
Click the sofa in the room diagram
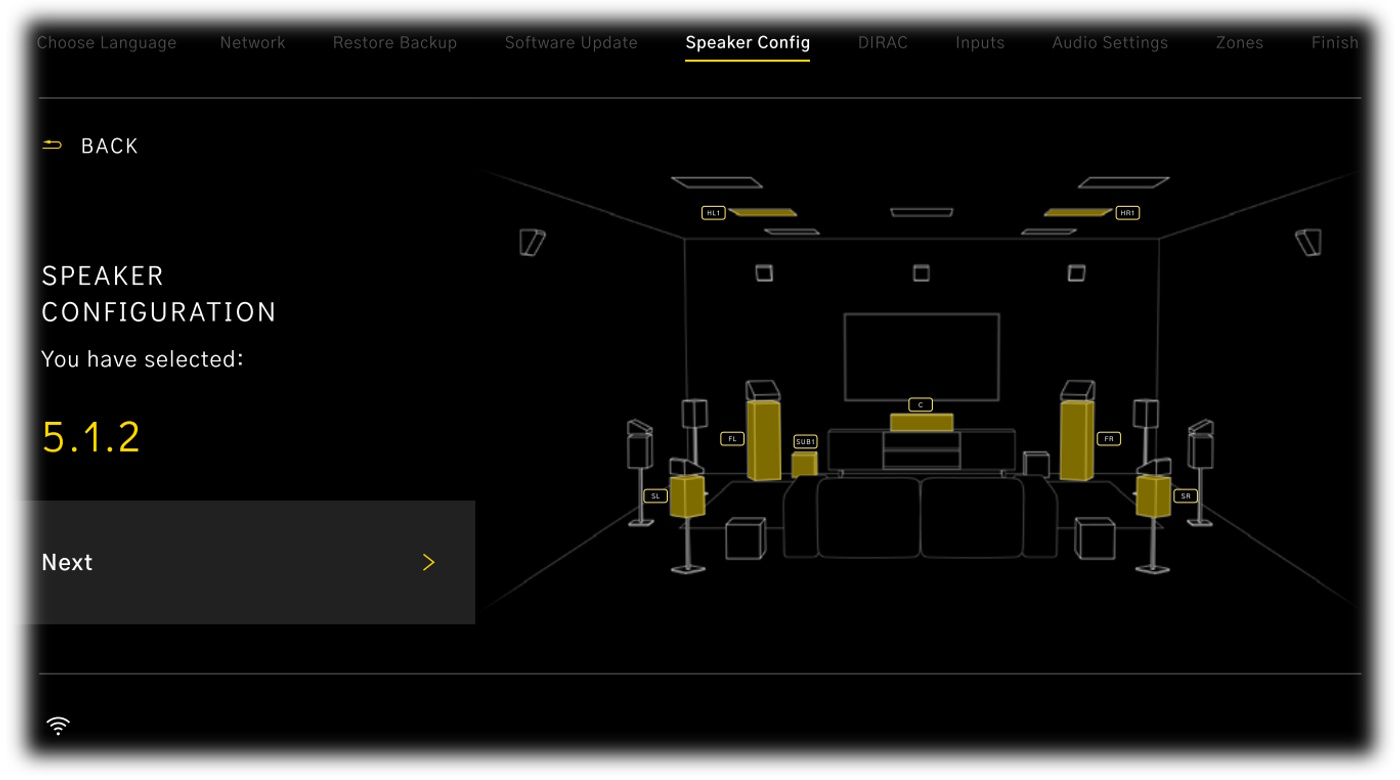(921, 517)
